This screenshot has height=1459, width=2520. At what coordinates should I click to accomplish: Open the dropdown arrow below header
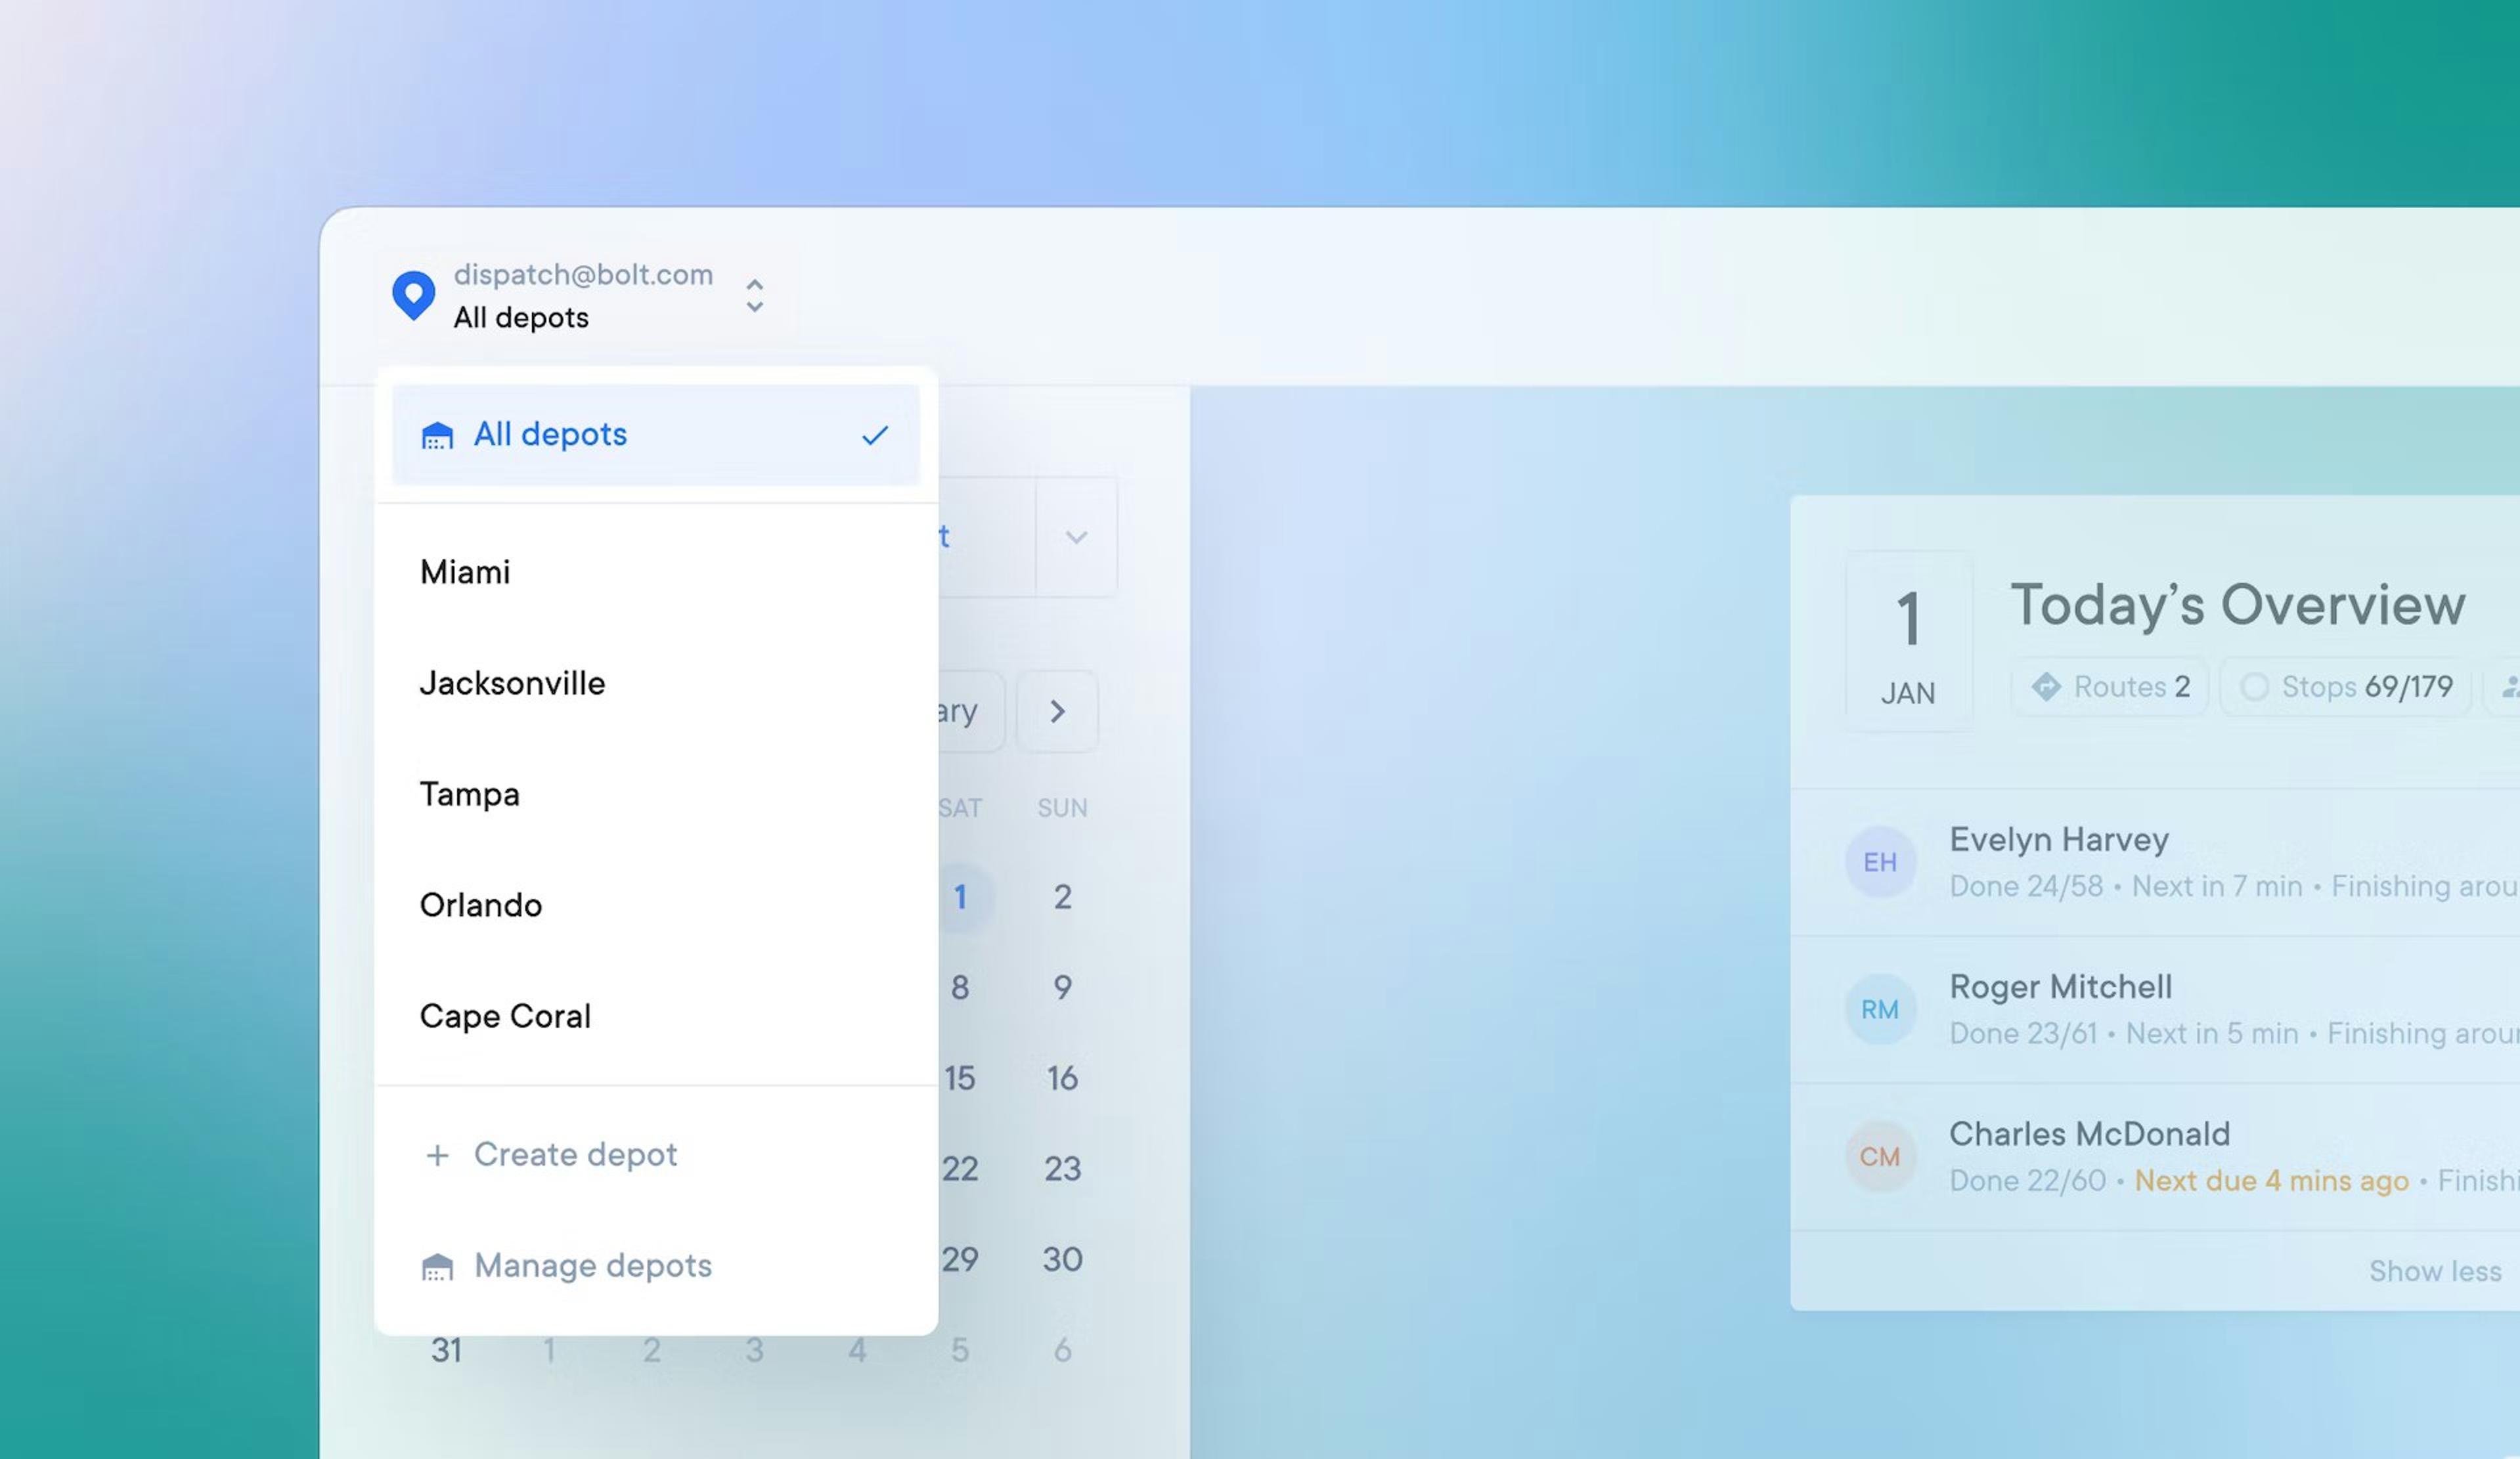click(x=1076, y=538)
